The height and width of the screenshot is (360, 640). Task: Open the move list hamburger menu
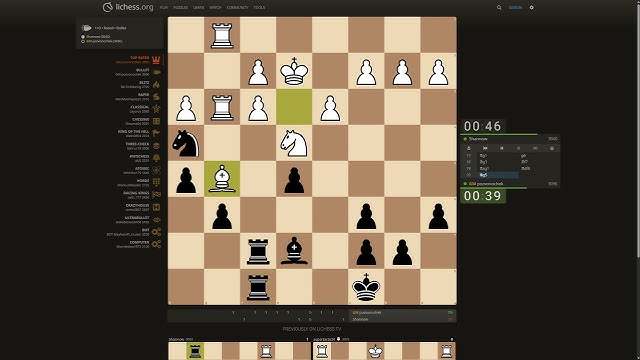coord(552,148)
